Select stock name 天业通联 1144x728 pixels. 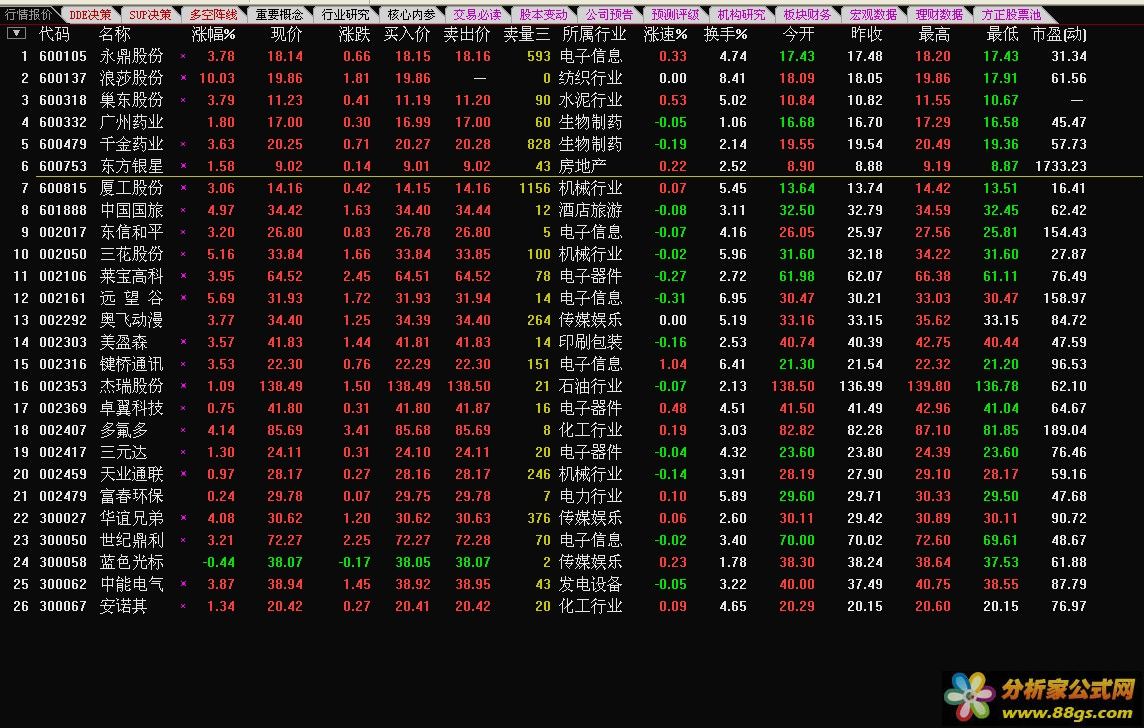131,474
